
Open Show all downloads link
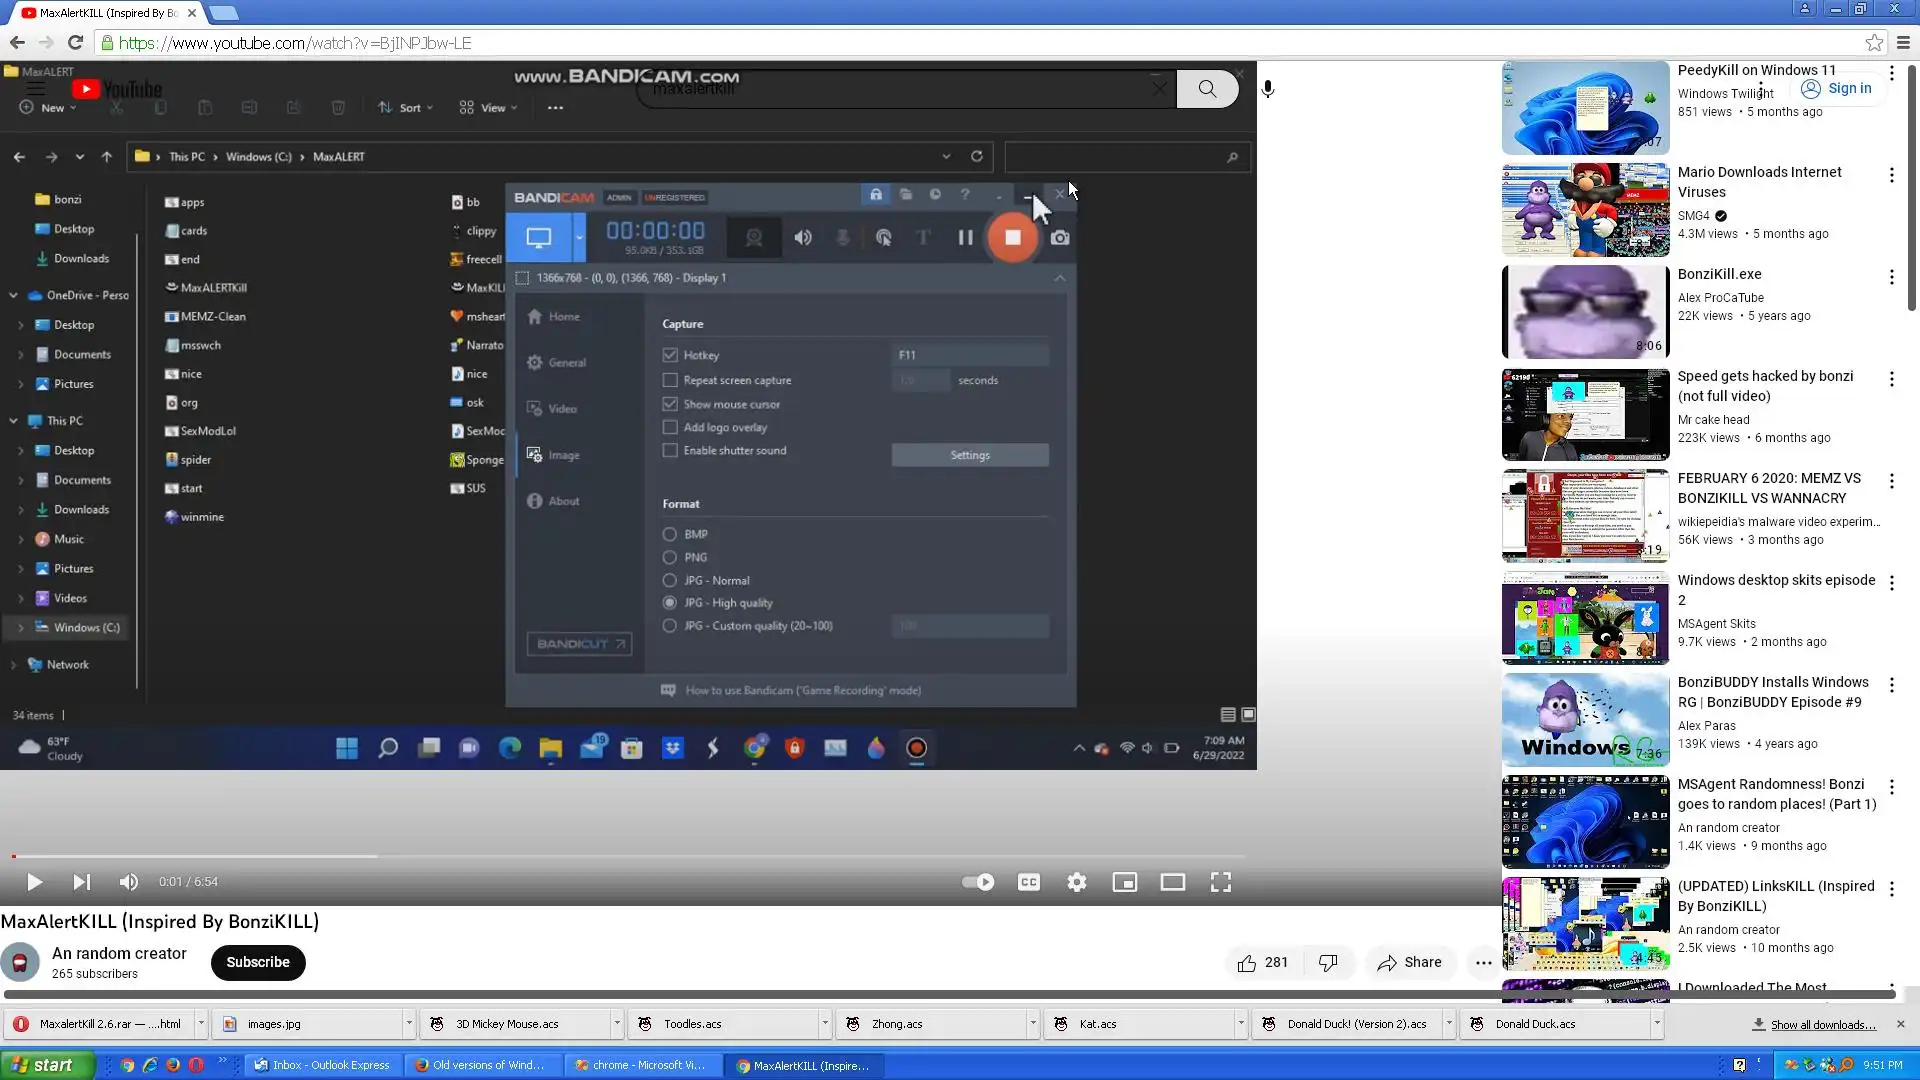click(x=1822, y=1024)
